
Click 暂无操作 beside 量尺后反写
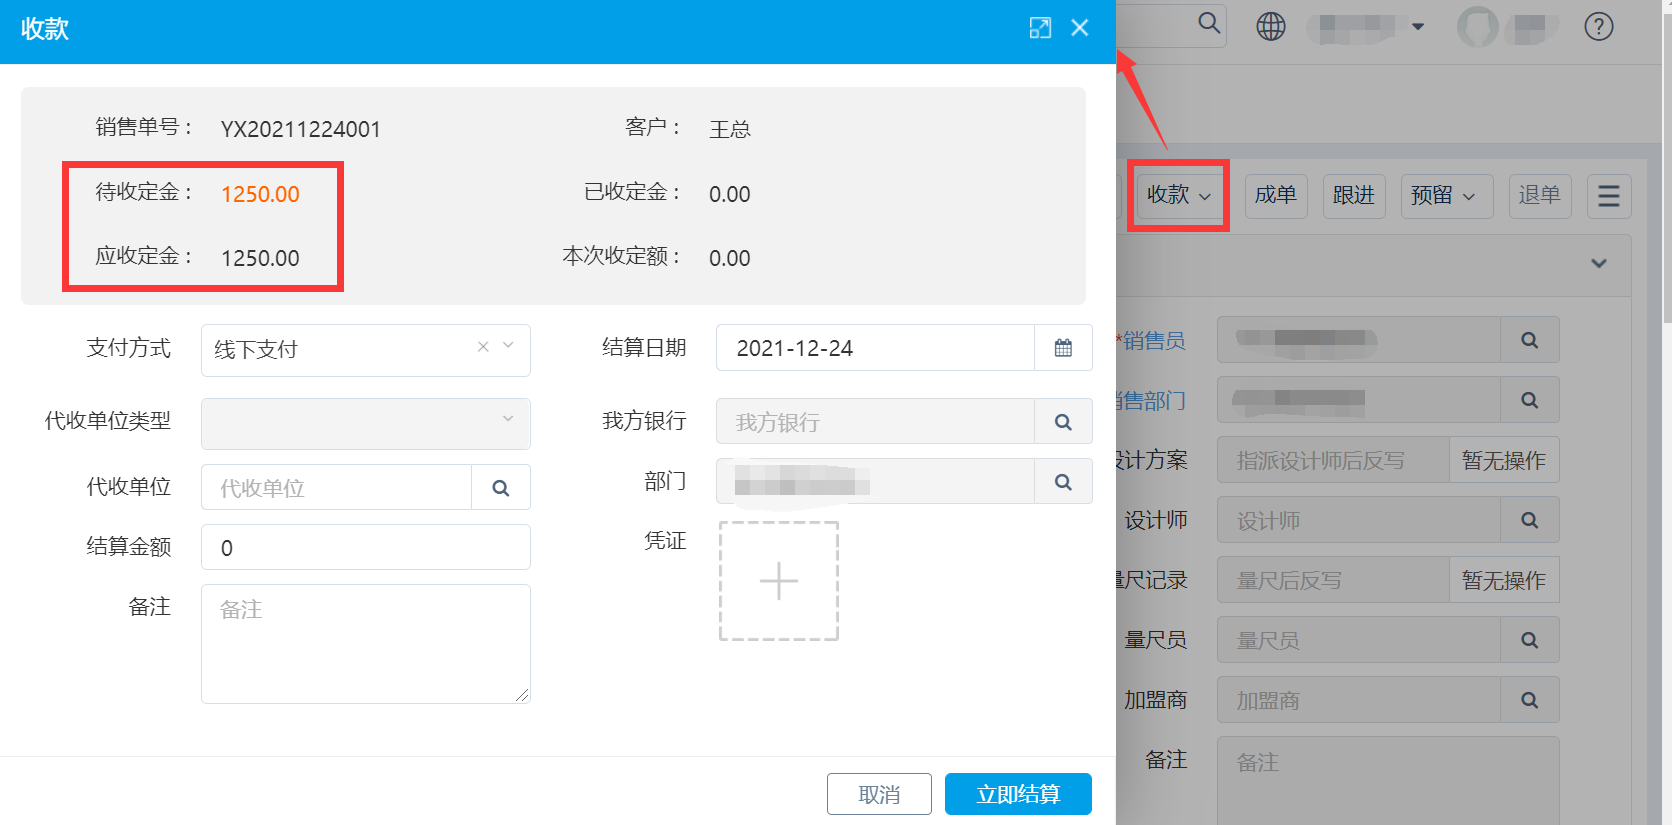tap(1504, 580)
